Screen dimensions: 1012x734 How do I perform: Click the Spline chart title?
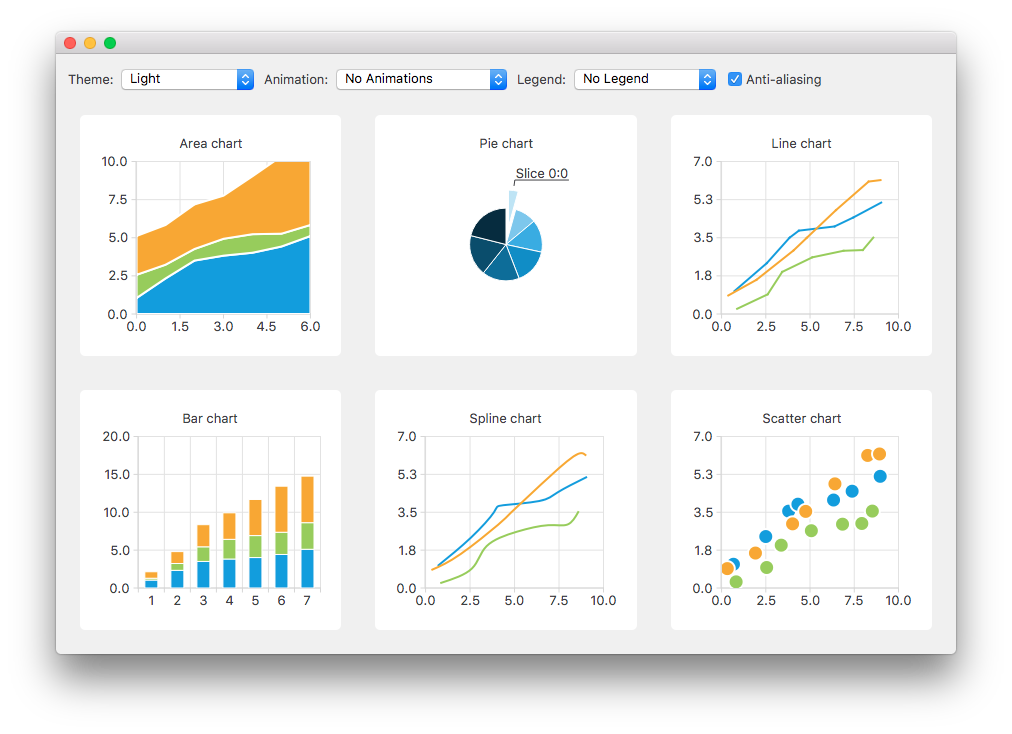click(505, 418)
